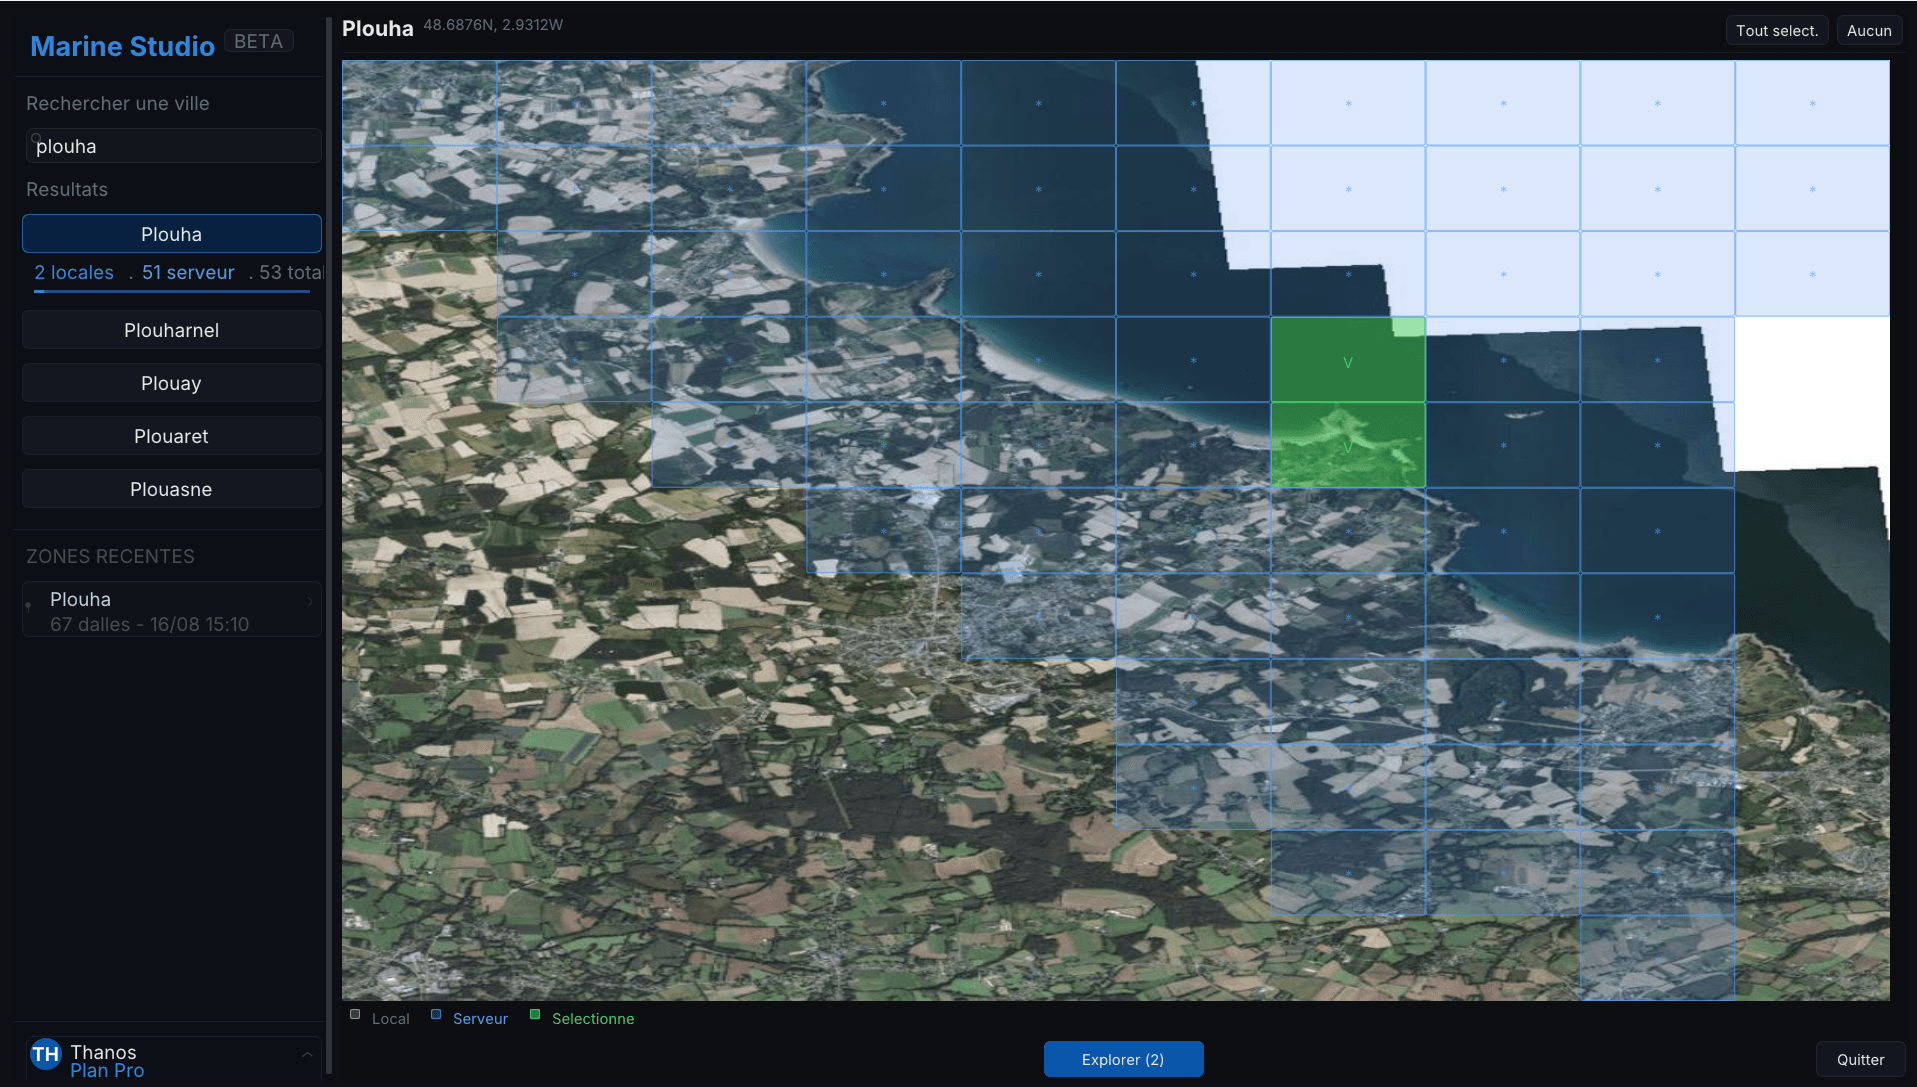The height and width of the screenshot is (1087, 1917).
Task: Click the 'Local' legend label
Action: [x=391, y=1018]
